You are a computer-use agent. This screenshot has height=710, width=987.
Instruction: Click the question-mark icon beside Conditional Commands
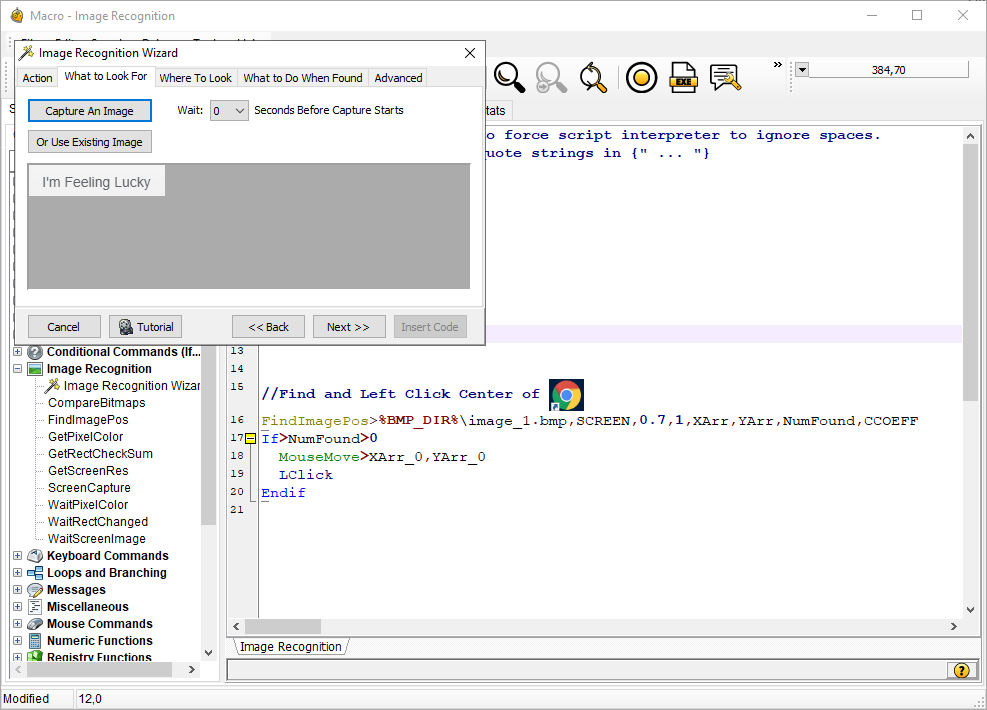(33, 351)
